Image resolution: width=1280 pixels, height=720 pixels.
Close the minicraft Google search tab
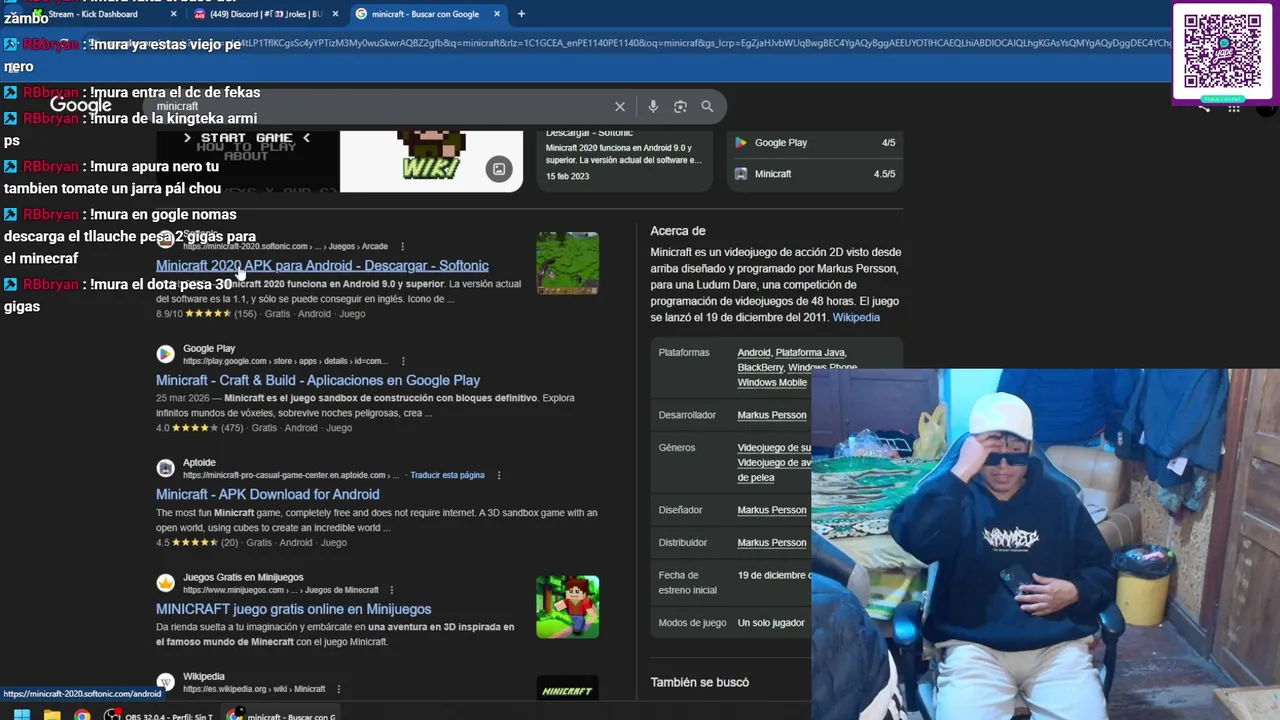coord(498,14)
